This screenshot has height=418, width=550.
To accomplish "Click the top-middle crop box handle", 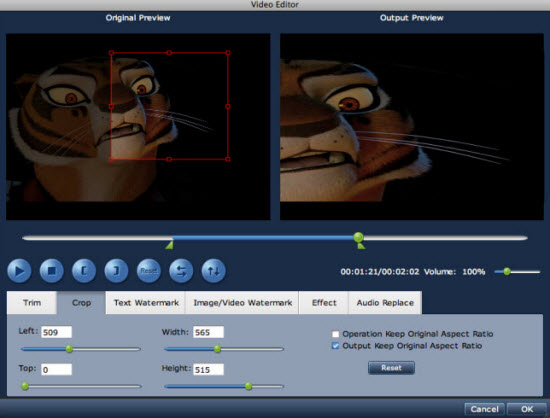I will (x=169, y=53).
